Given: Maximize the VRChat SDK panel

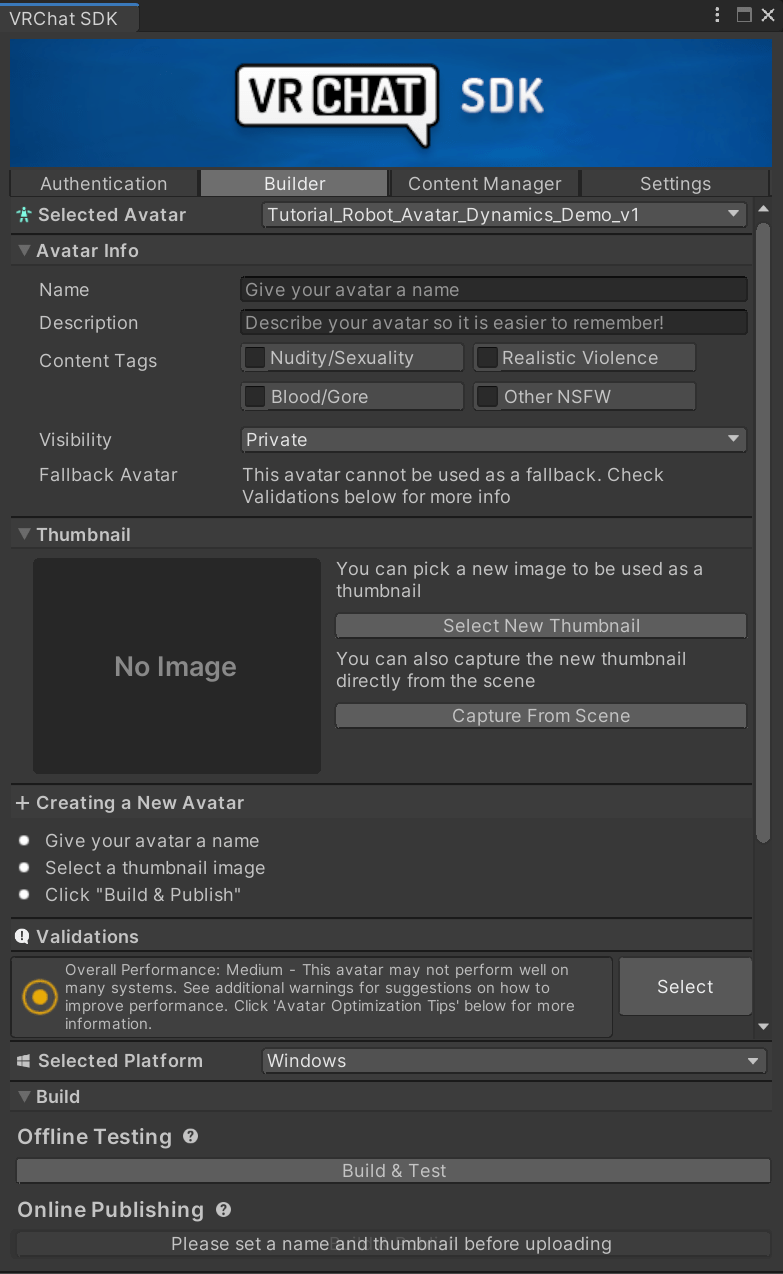Looking at the screenshot, I should point(743,15).
